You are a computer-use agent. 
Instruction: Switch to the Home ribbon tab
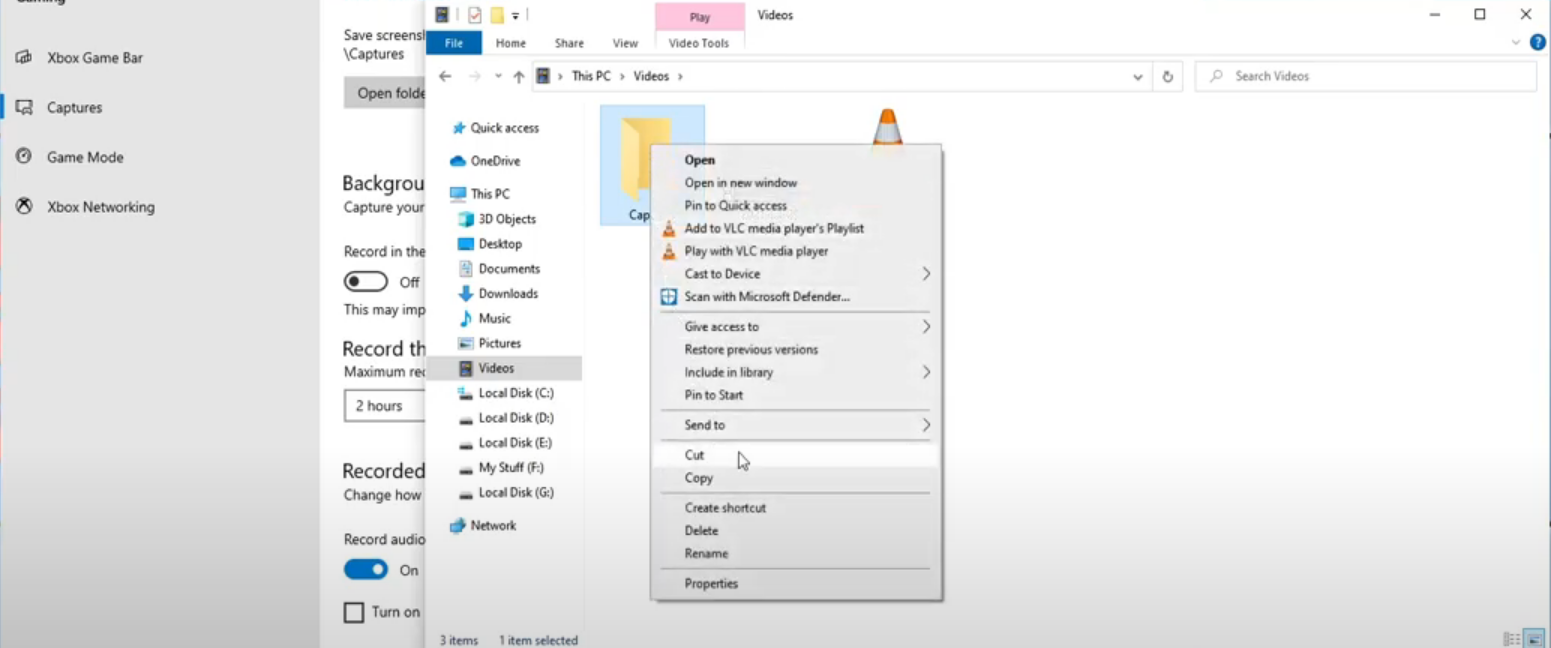click(511, 43)
